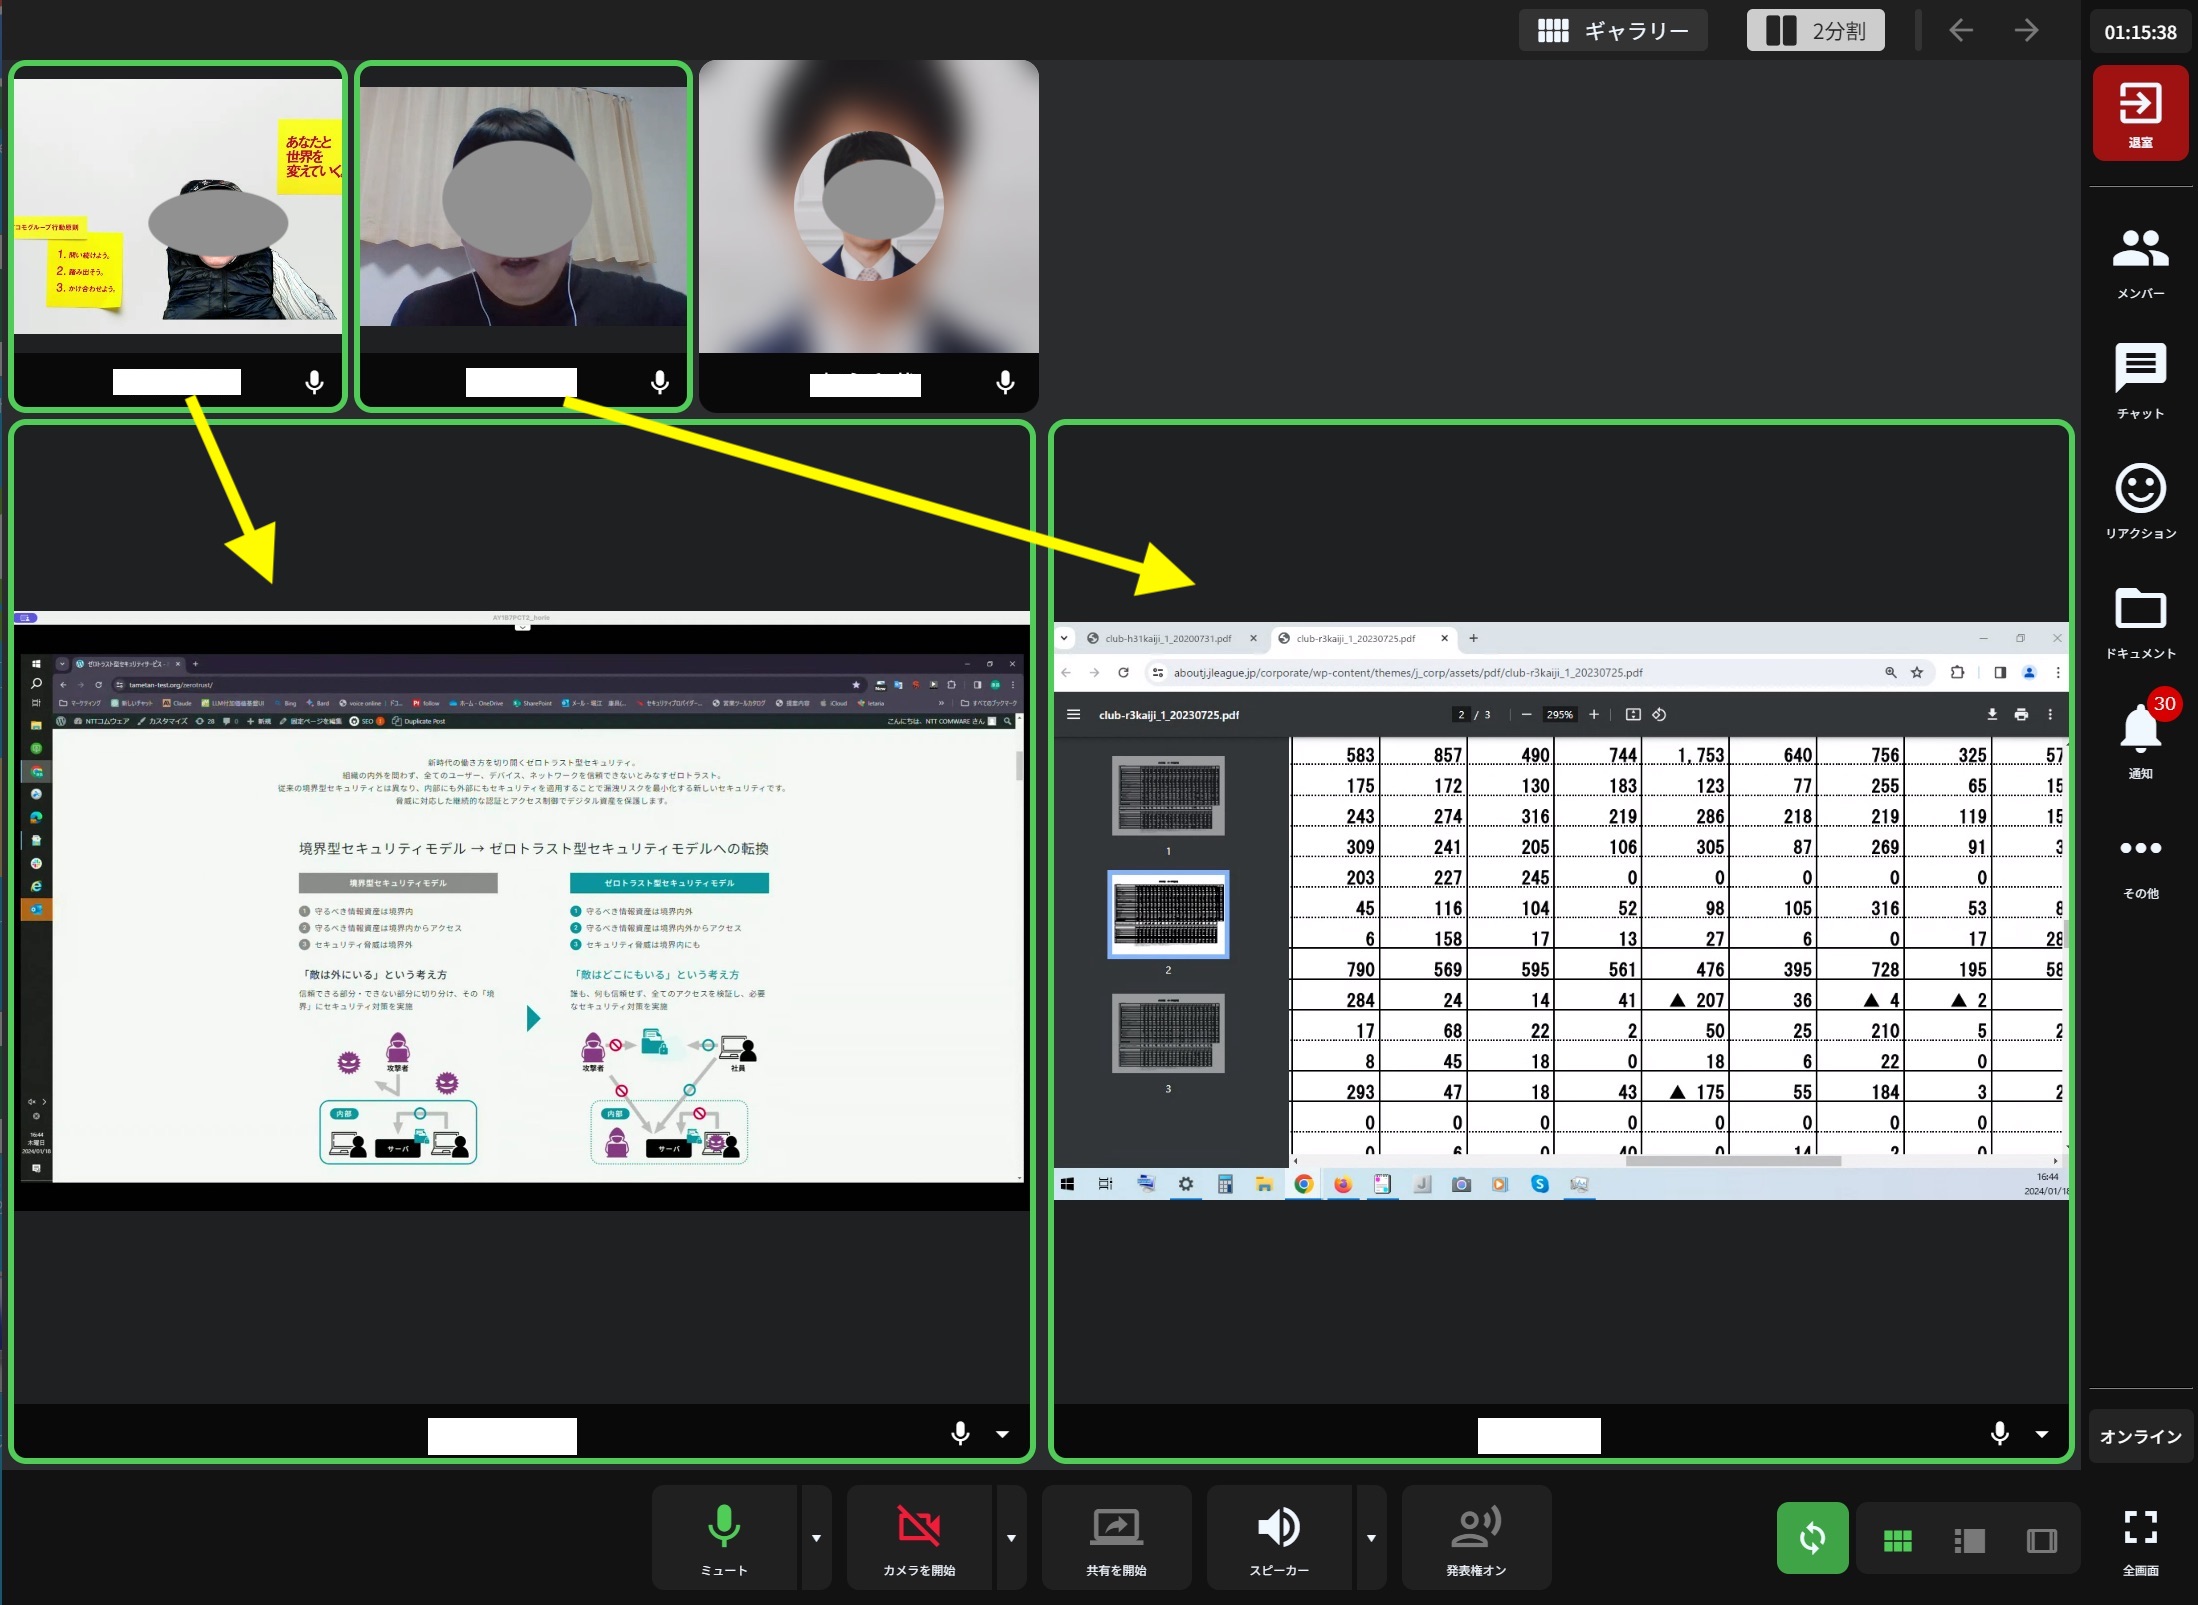Viewport: 2198px width, 1605px height.
Task: Toggle microphone on third participant tile
Action: [x=1005, y=383]
